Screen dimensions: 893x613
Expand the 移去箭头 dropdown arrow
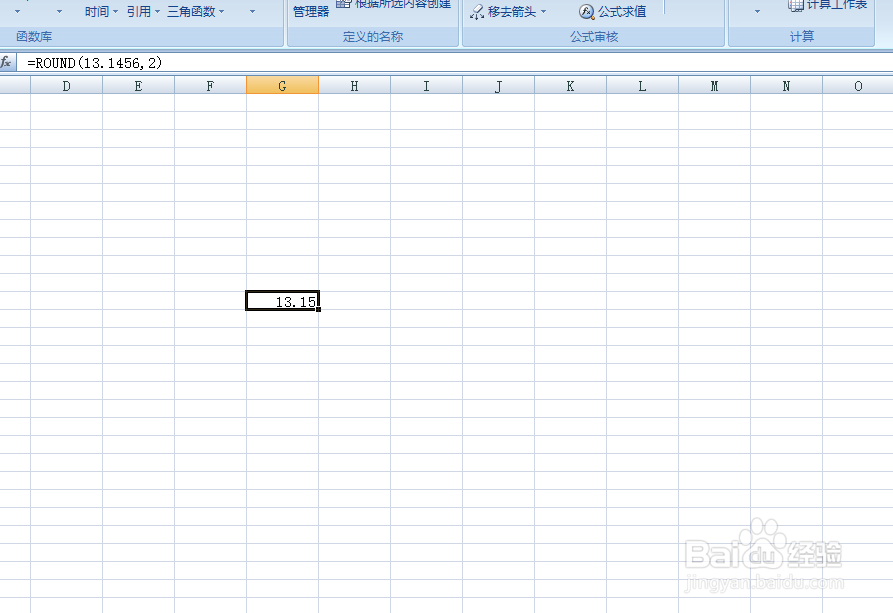click(543, 12)
